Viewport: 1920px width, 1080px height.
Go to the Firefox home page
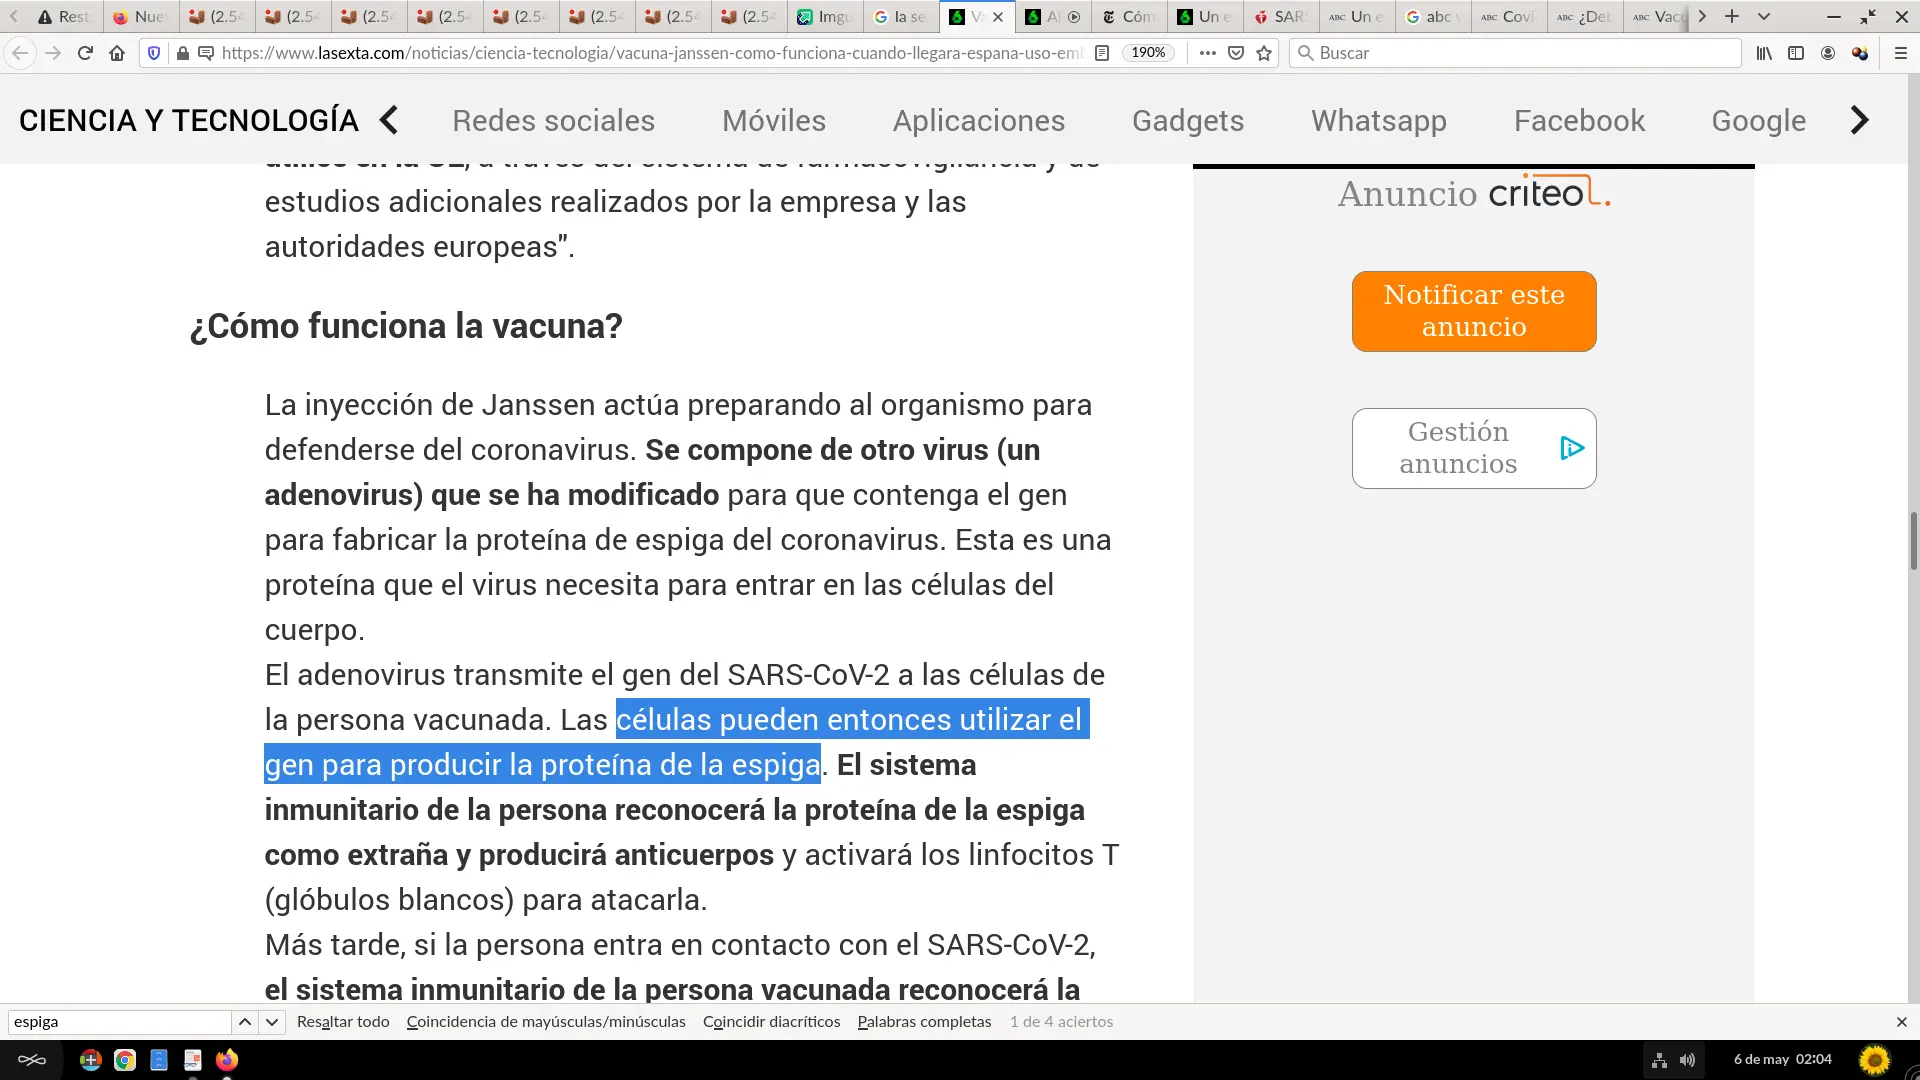tap(117, 53)
